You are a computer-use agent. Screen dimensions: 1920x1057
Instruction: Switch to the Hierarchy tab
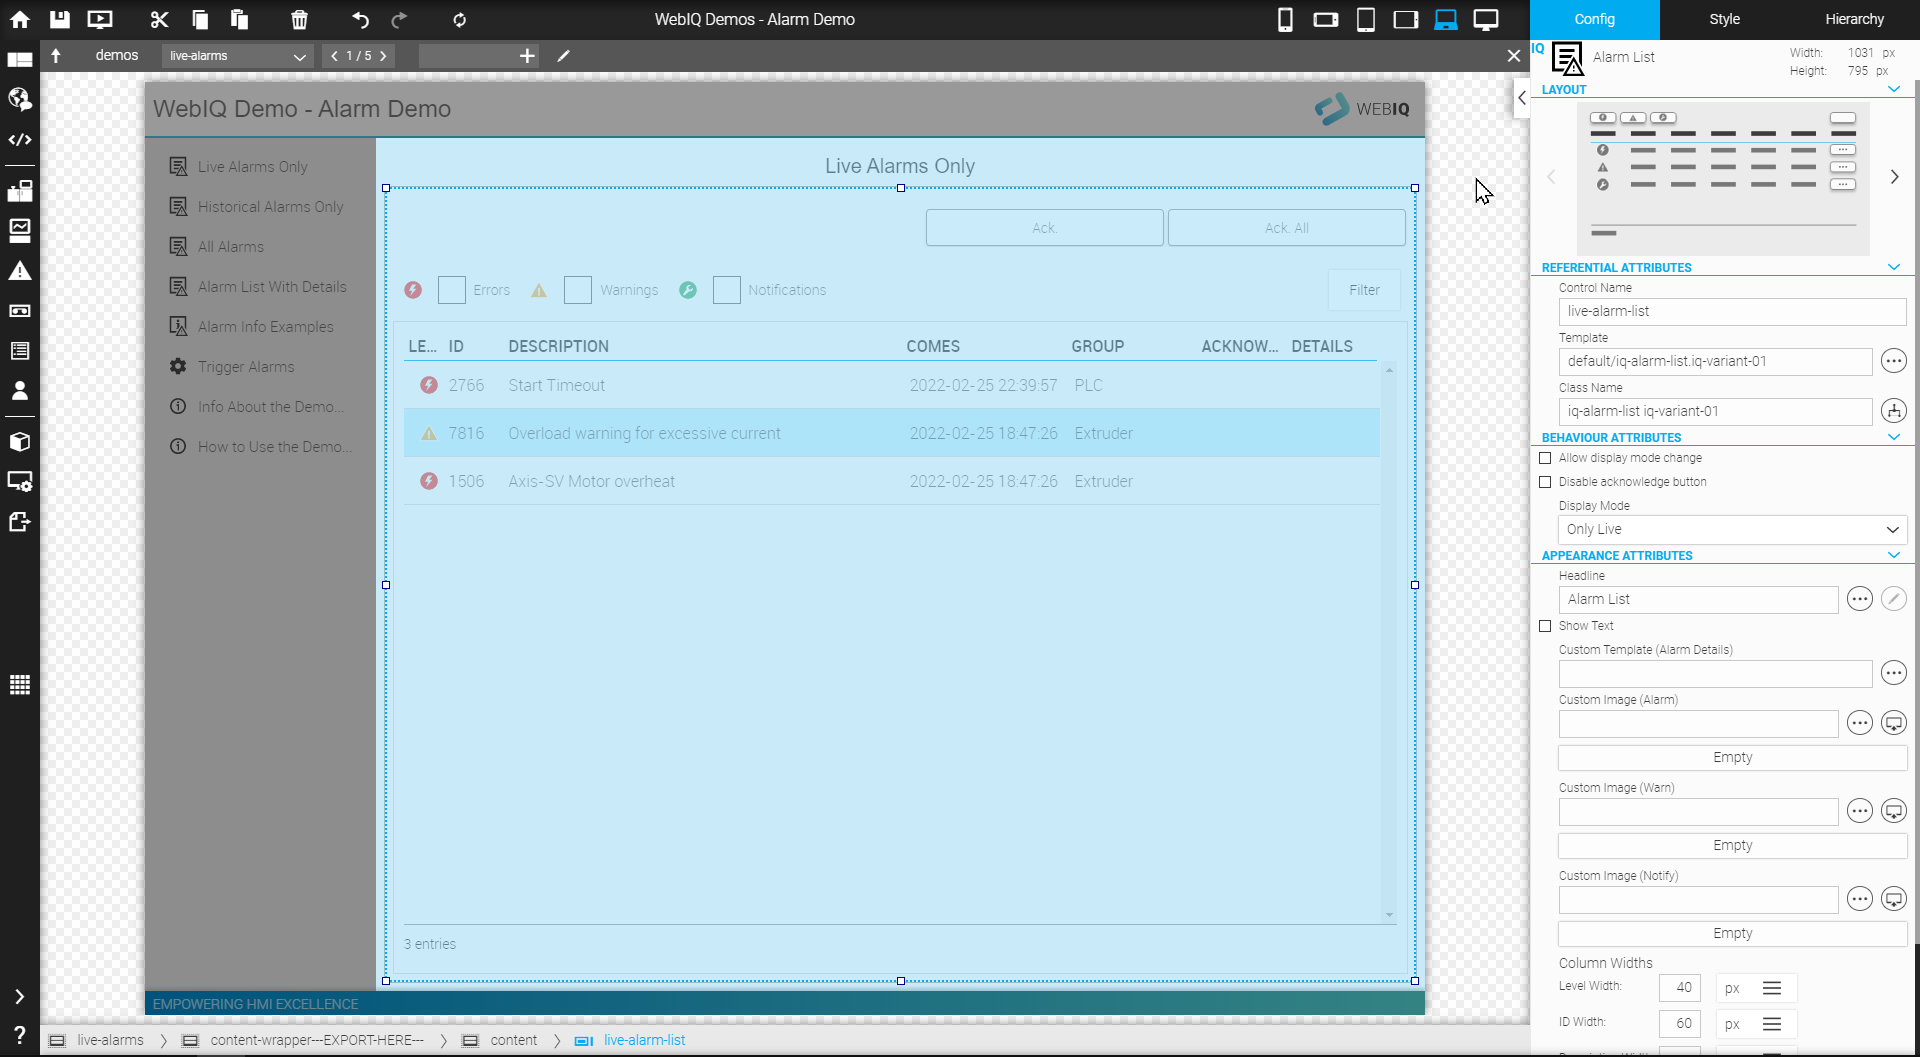[1854, 19]
